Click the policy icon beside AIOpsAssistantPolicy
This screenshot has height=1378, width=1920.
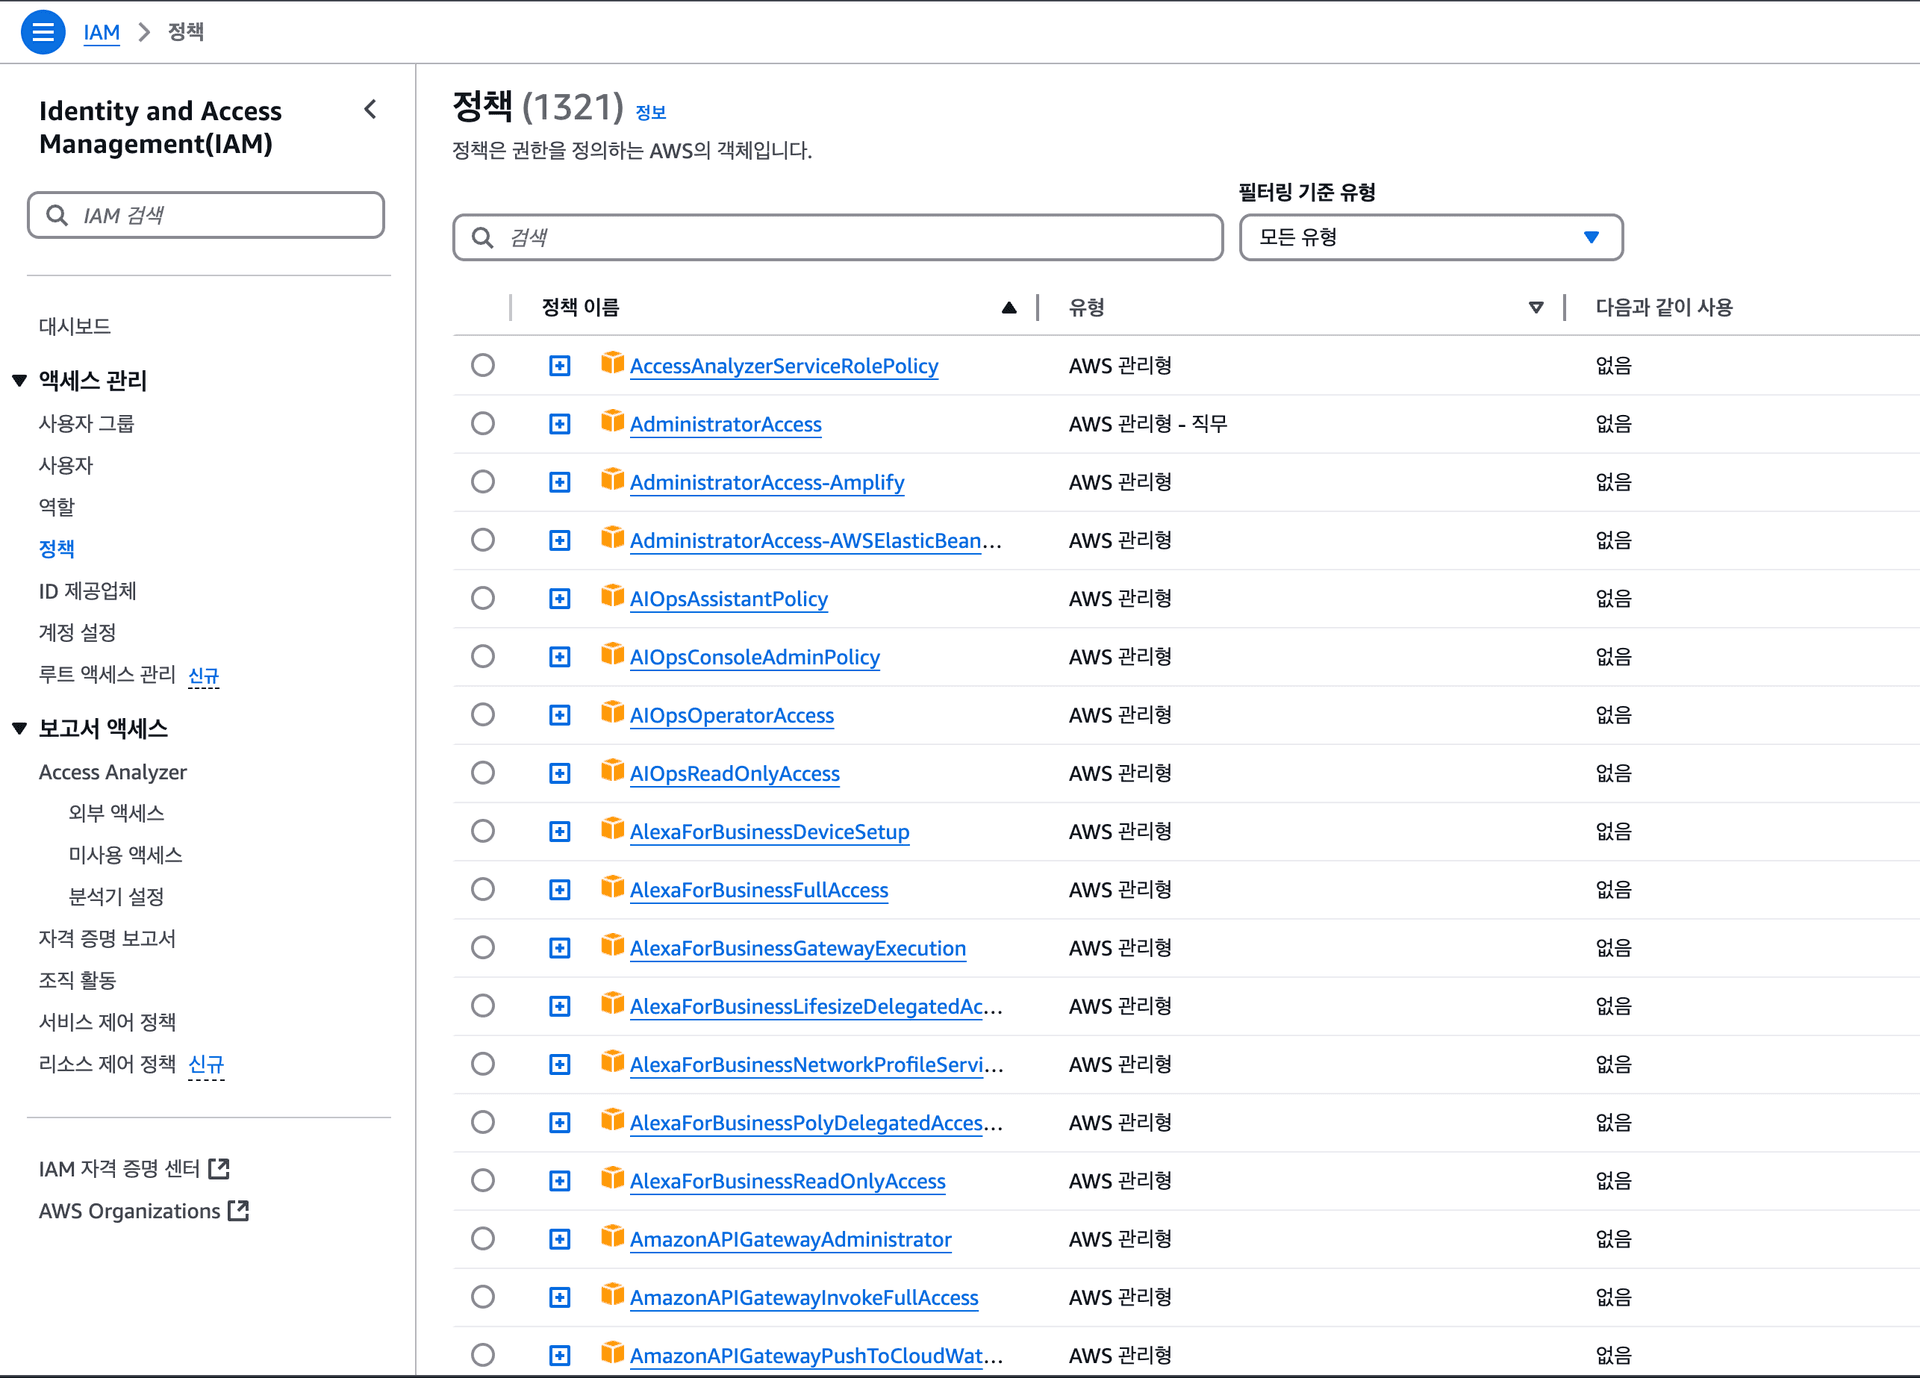tap(612, 596)
